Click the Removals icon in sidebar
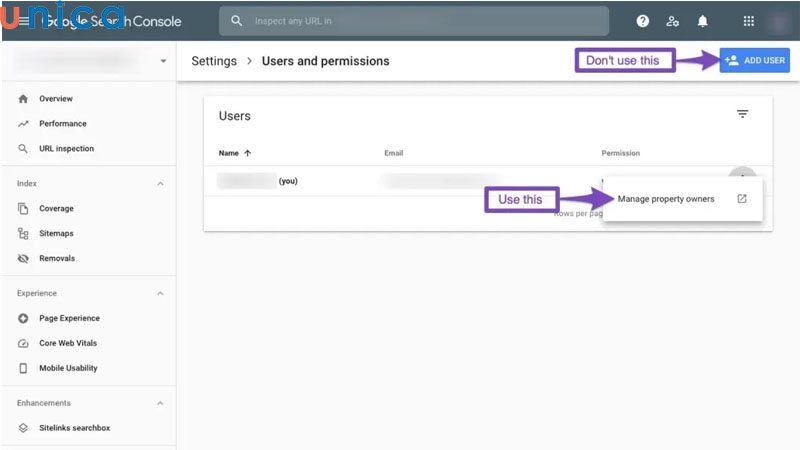The width and height of the screenshot is (800, 450). 23,258
